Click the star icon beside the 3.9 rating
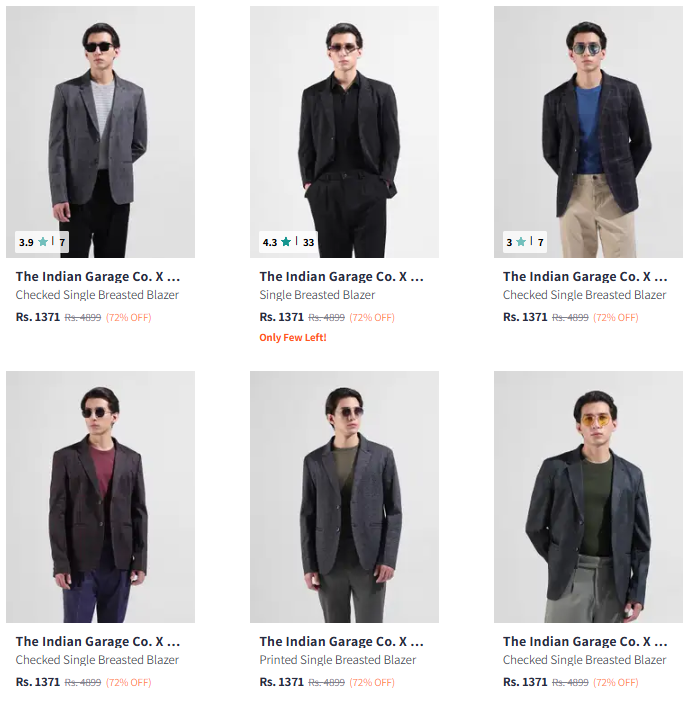 42,242
